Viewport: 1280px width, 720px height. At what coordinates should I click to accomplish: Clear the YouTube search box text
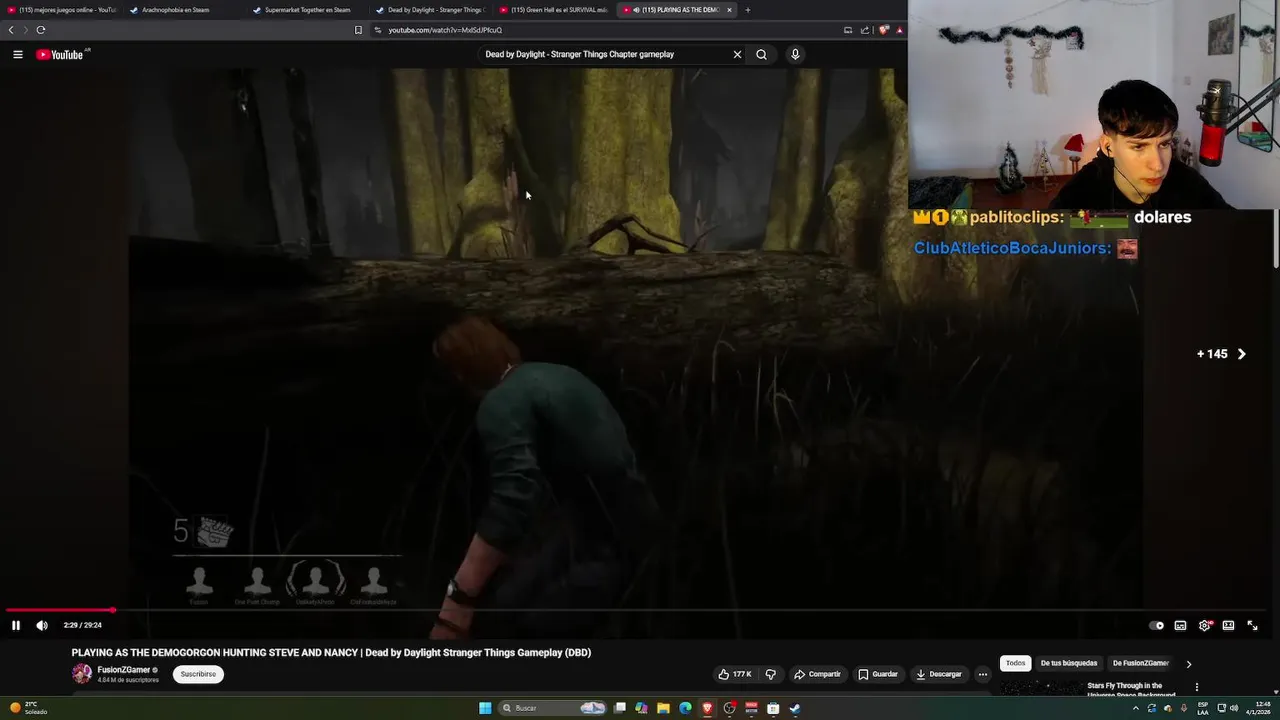pyautogui.click(x=737, y=54)
